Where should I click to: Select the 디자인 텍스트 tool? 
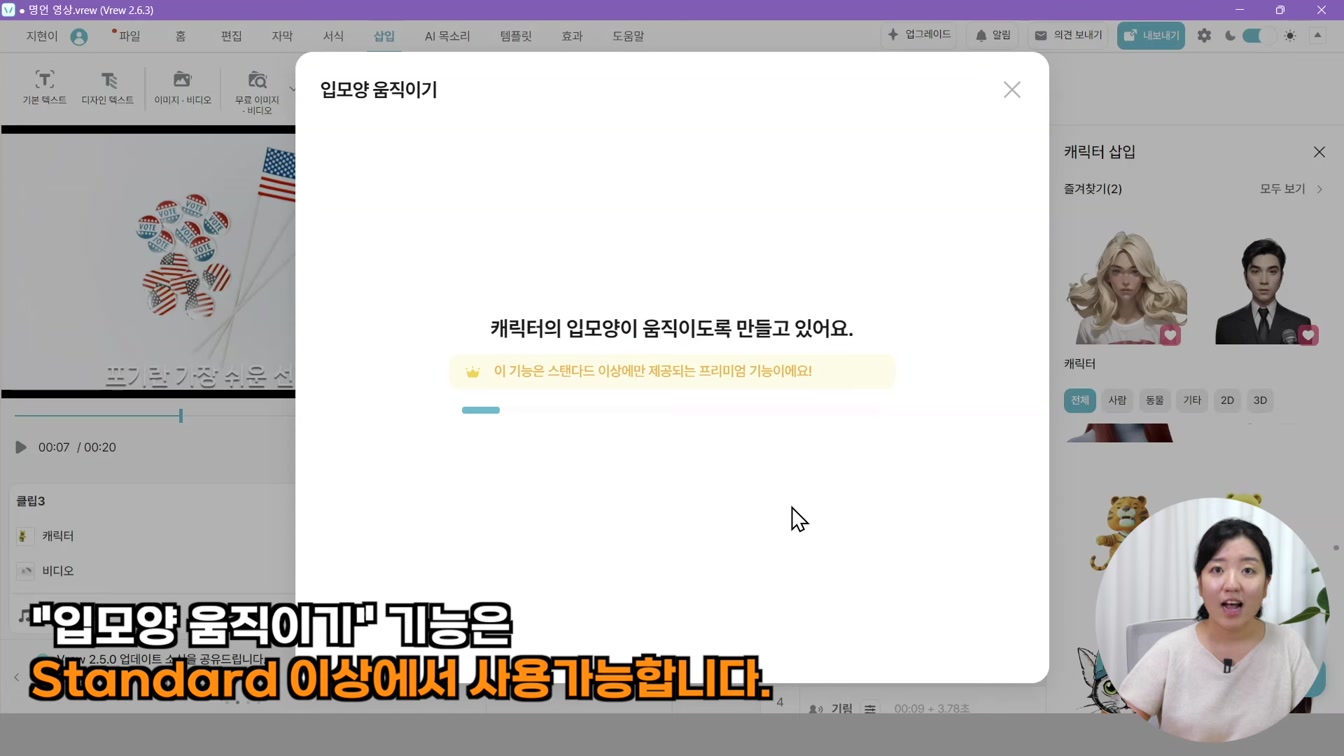107,88
